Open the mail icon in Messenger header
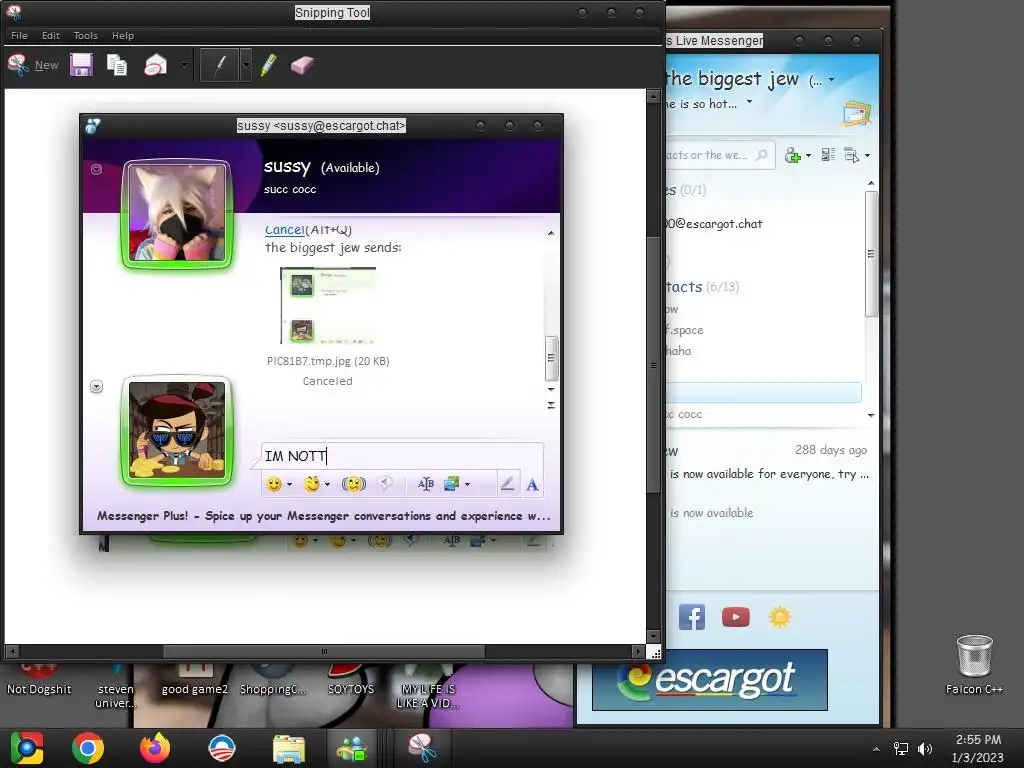1024x768 pixels. [857, 113]
